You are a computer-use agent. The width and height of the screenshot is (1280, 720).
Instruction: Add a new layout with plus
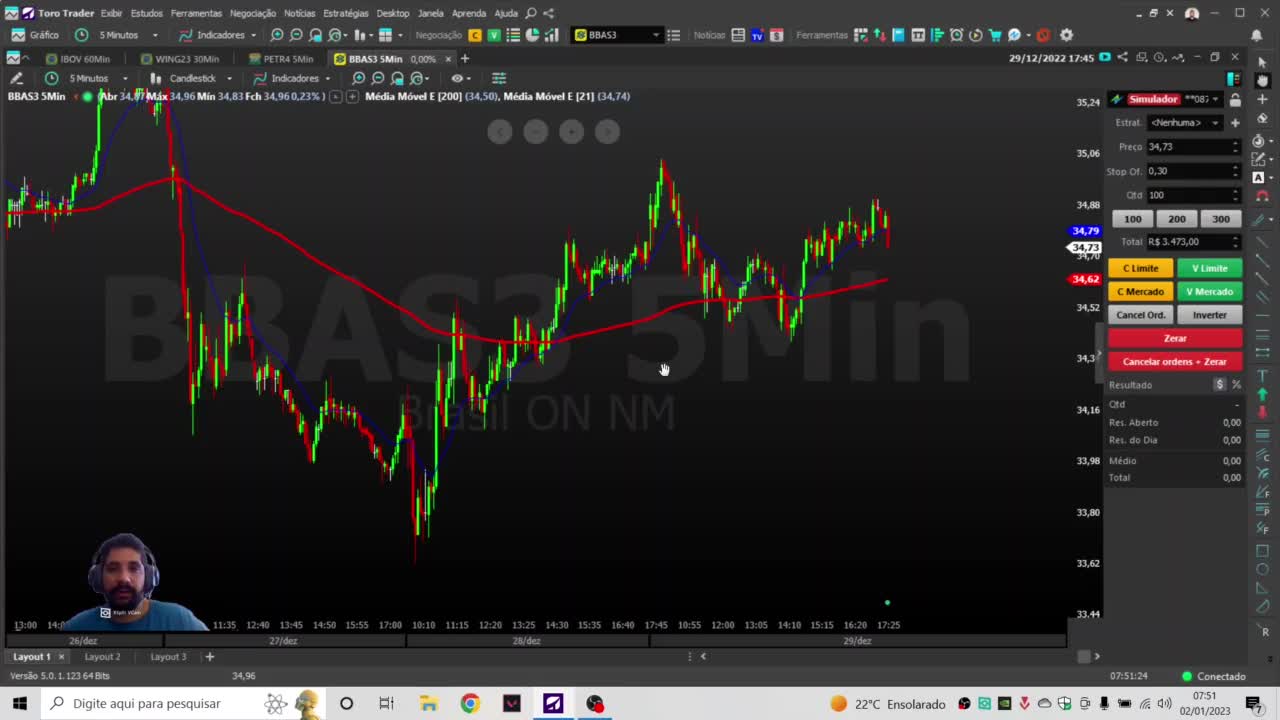(x=209, y=657)
